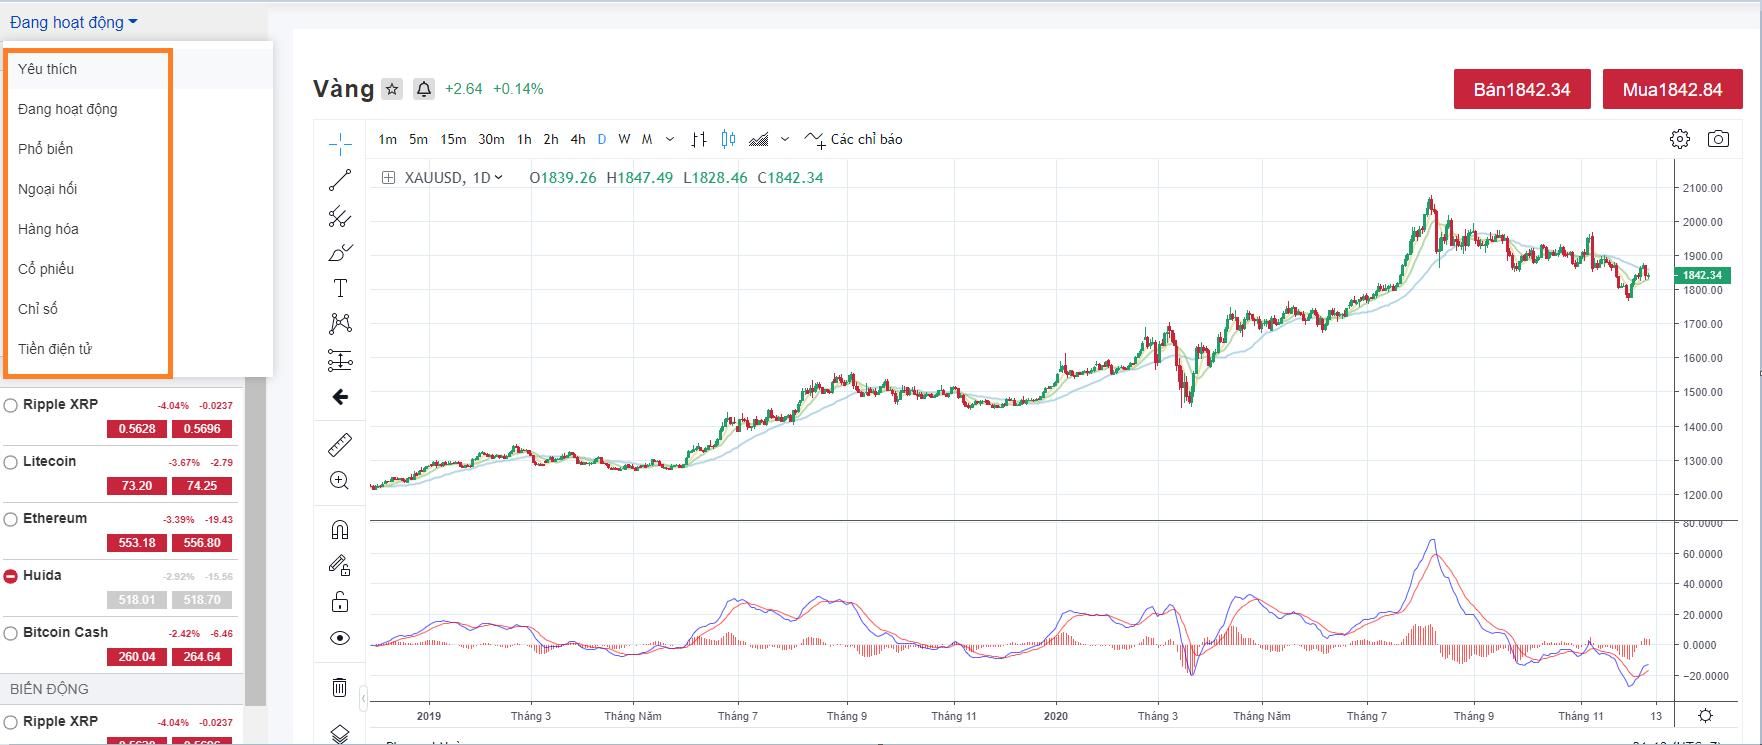This screenshot has width=1762, height=745.
Task: Choose Chỉ số from the menu
Action: click(138, 309)
